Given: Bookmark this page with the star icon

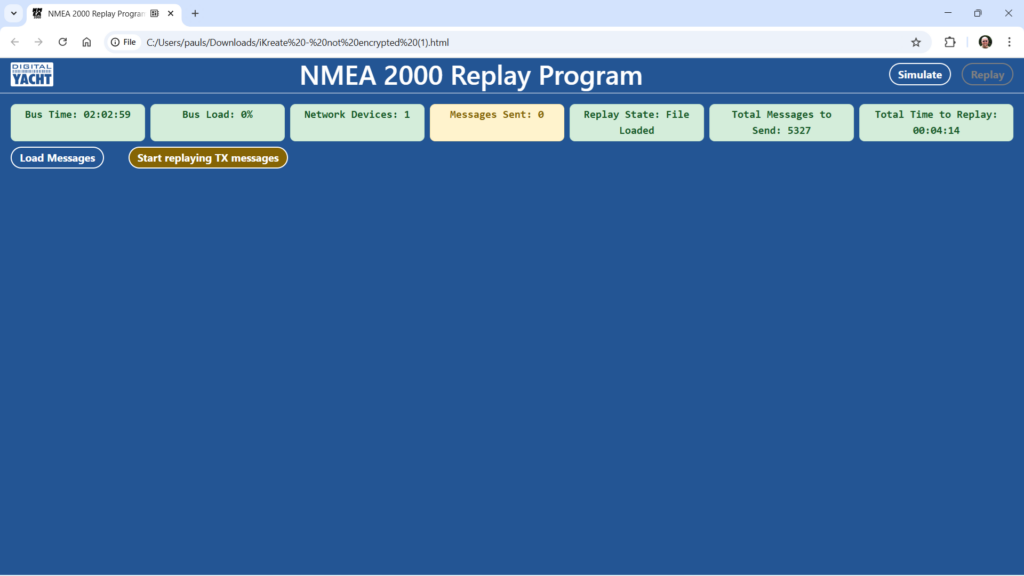Looking at the screenshot, I should pos(915,42).
